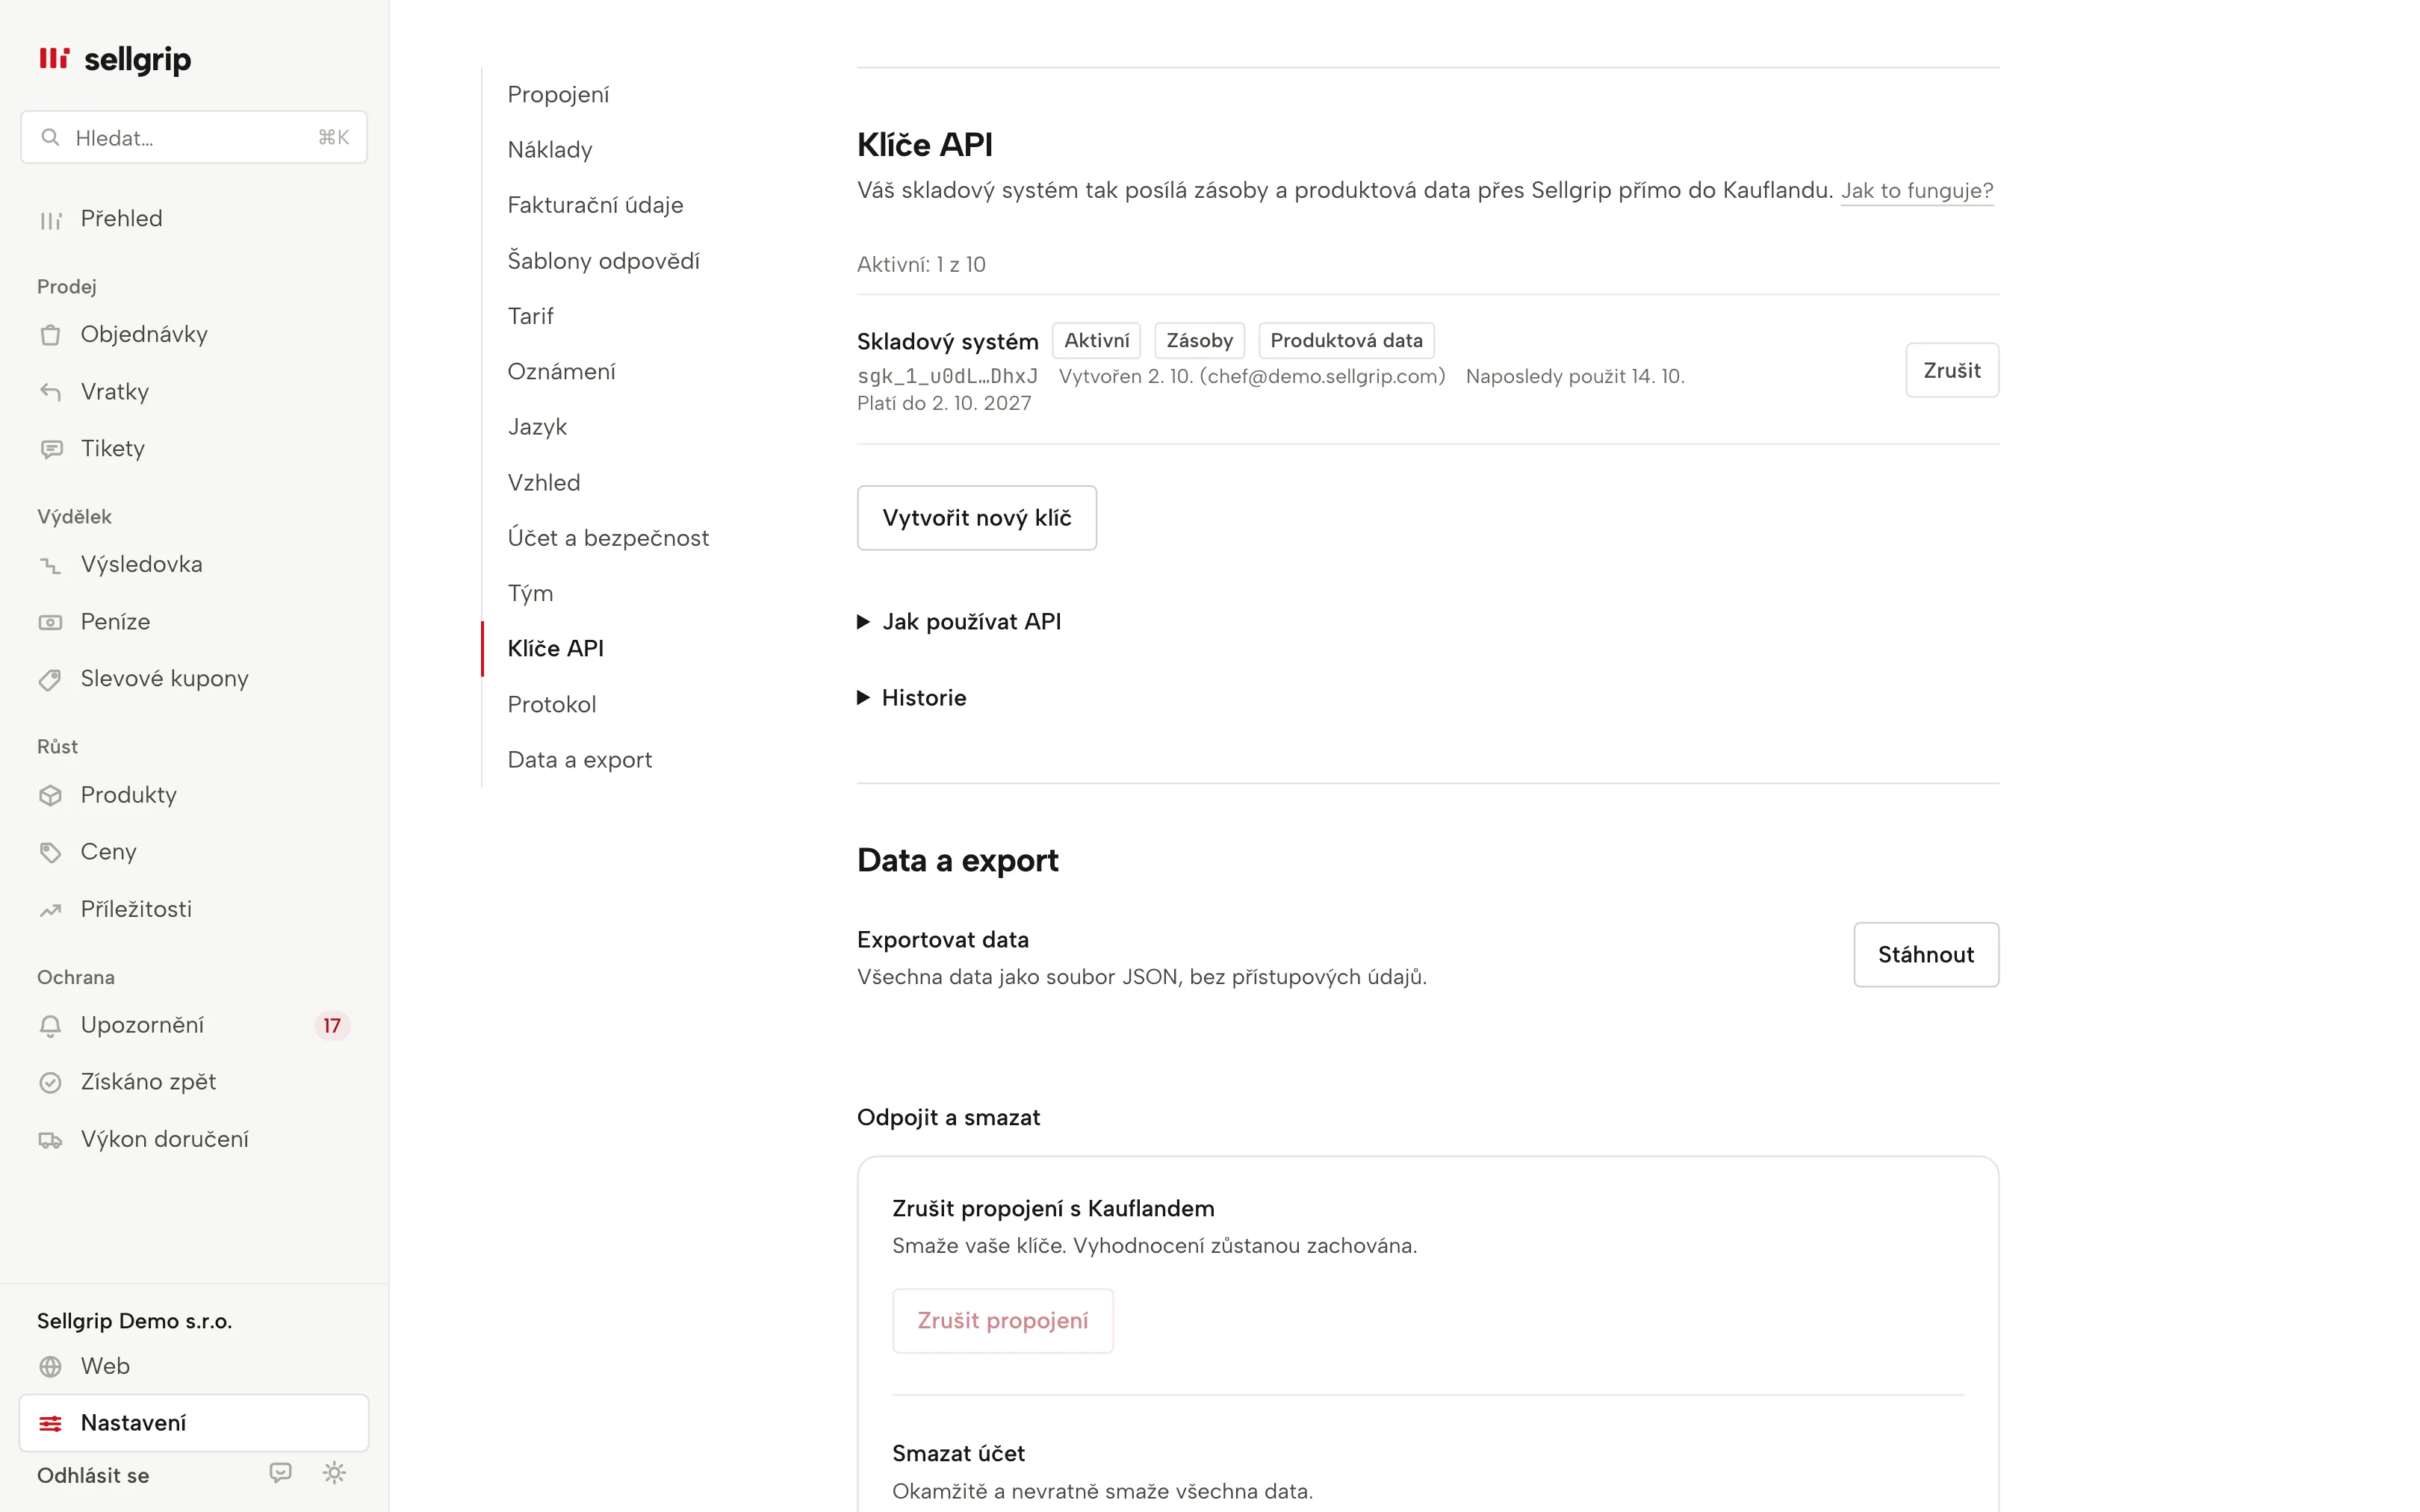Click the feedback chat icon
The height and width of the screenshot is (1512, 2420).
pos(281,1473)
